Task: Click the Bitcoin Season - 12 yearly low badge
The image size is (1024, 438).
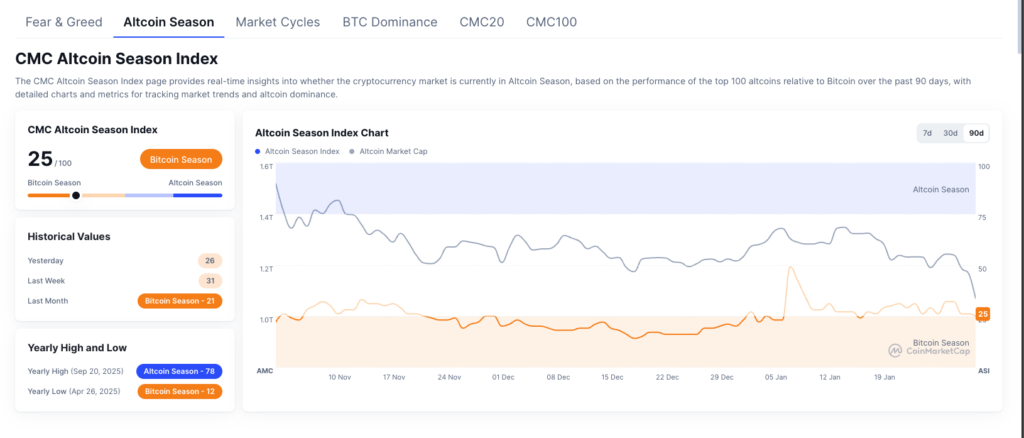Action: tap(179, 391)
